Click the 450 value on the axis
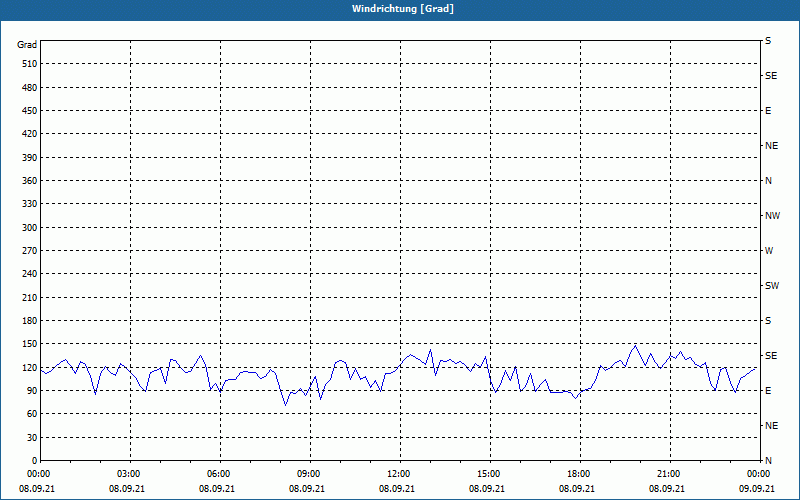Screen dimensions: 800x500 30,111
